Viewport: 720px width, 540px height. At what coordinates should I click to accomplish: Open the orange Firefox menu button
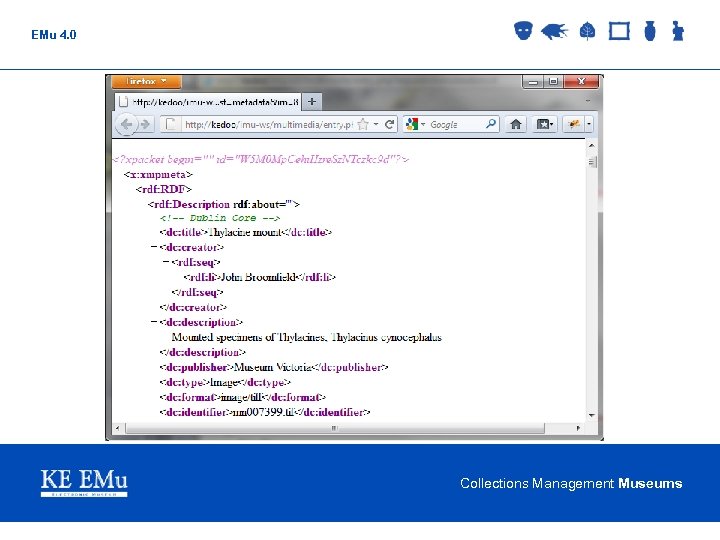(x=146, y=82)
